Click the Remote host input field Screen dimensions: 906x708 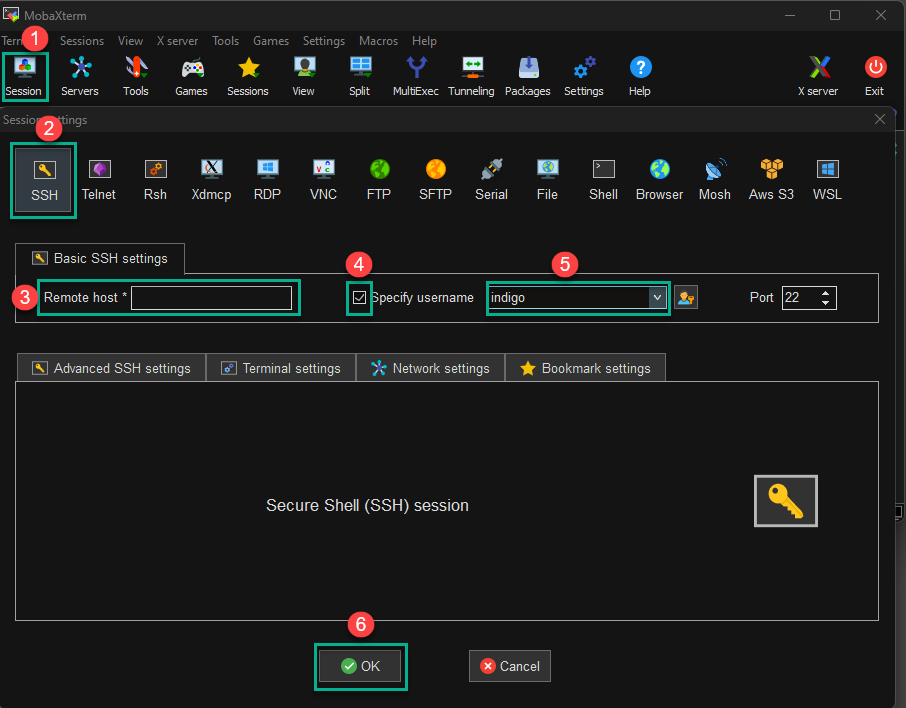(211, 298)
